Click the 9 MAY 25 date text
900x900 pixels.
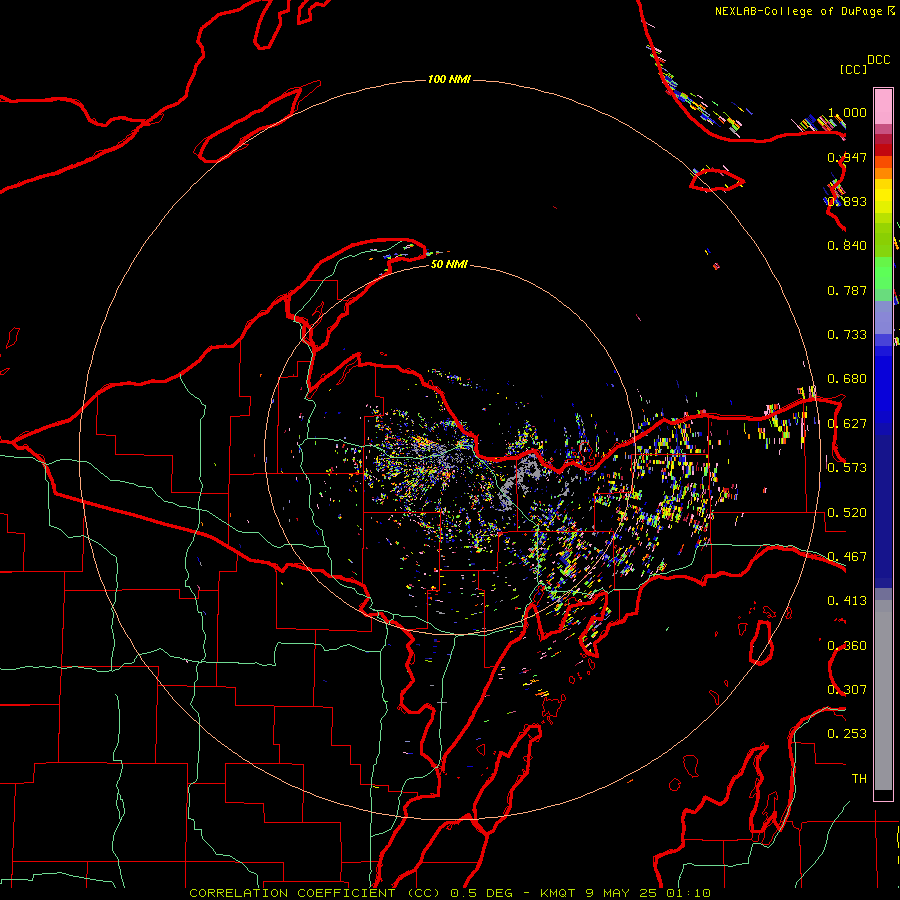pos(622,893)
